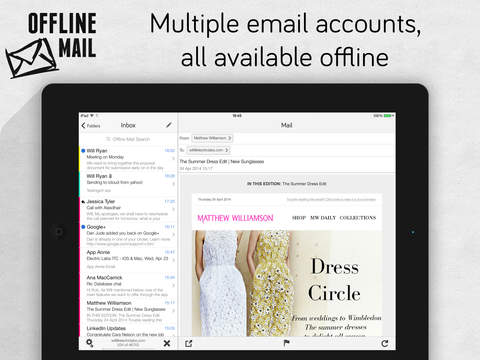480x360 pixels.
Task: Go back to Folders list
Action: click(x=91, y=126)
